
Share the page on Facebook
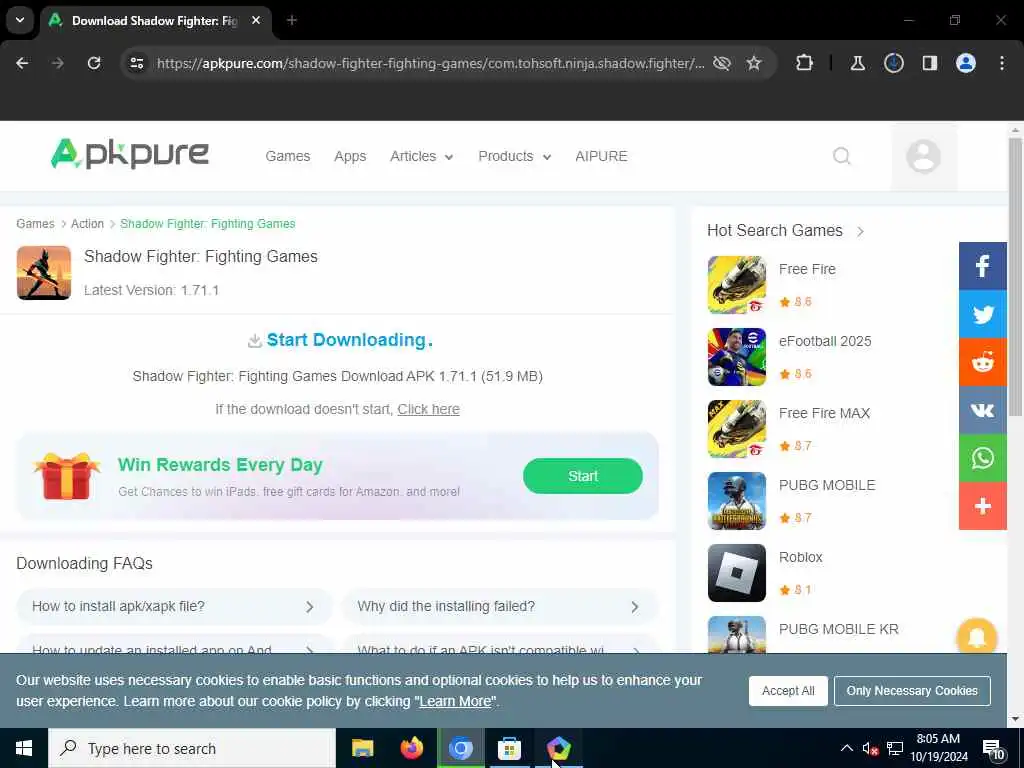click(982, 266)
